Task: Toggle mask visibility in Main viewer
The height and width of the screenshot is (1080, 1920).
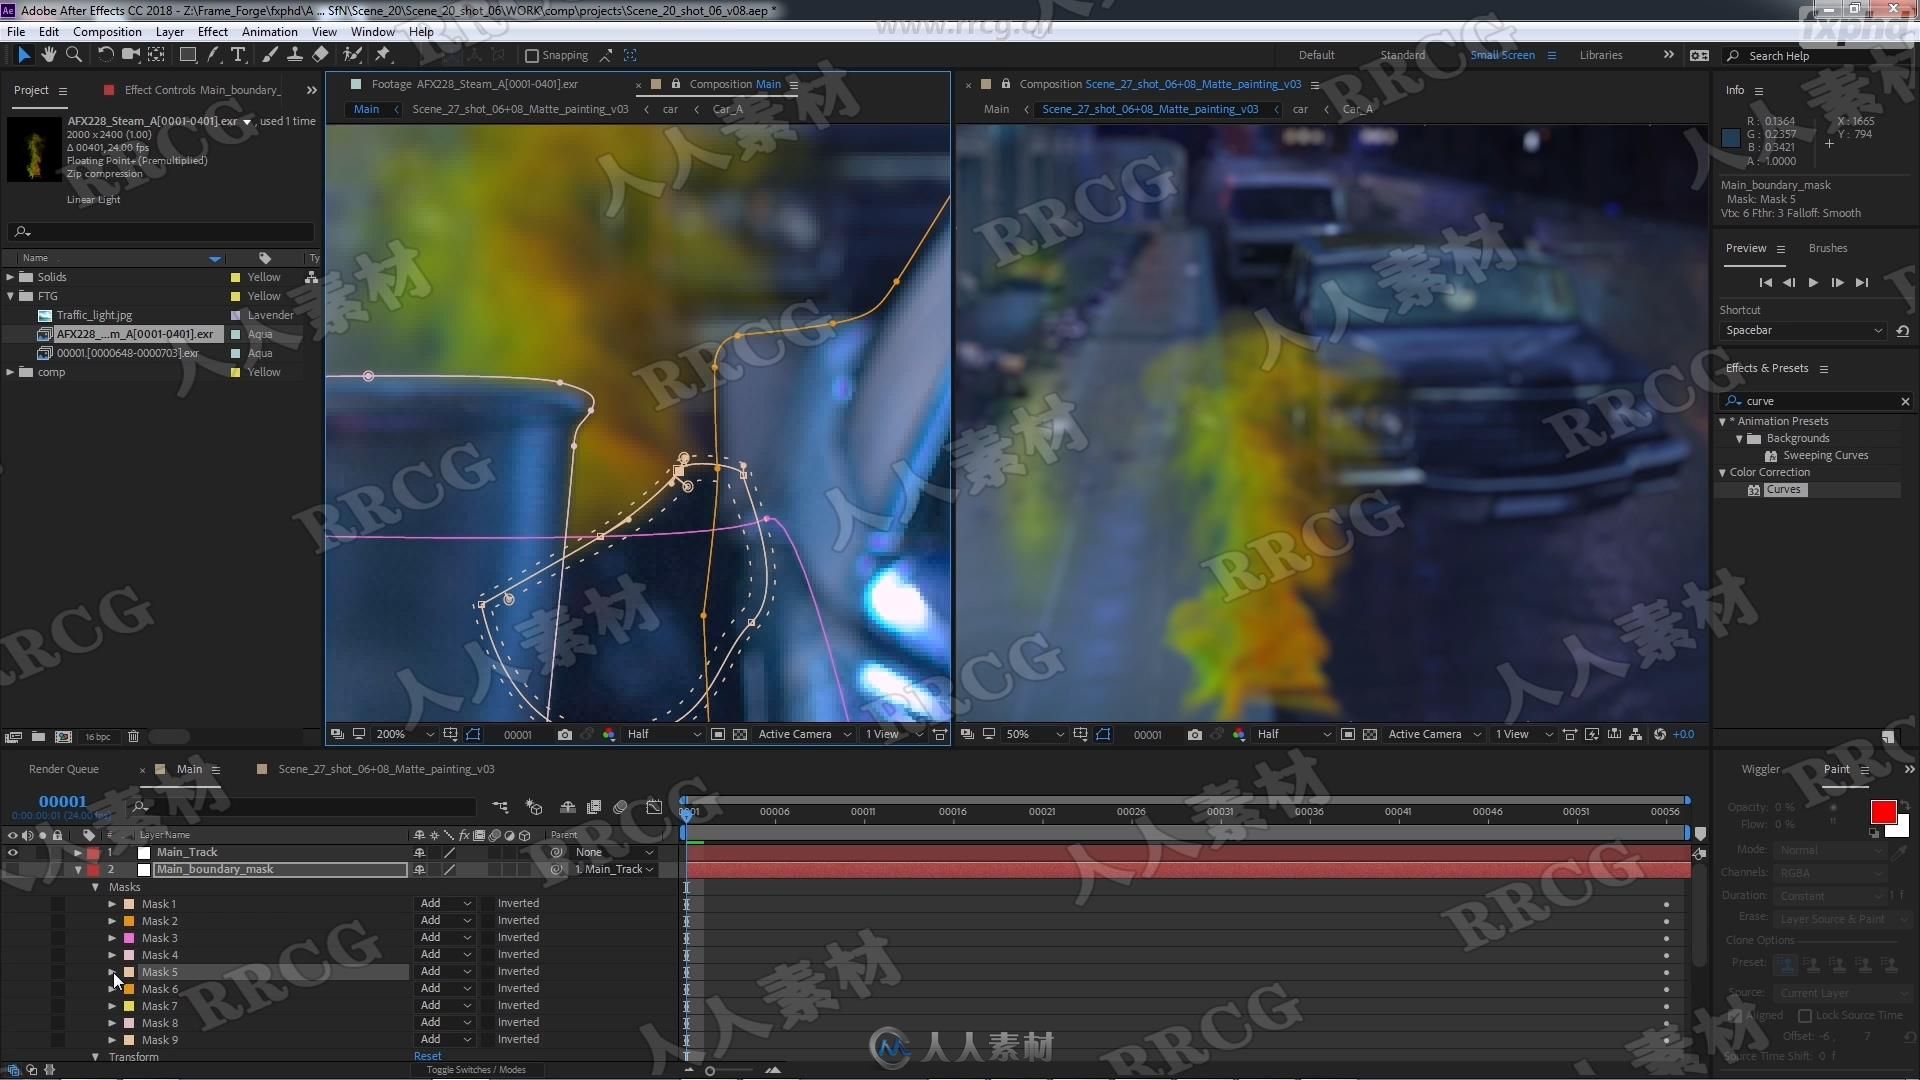Action: tap(473, 735)
